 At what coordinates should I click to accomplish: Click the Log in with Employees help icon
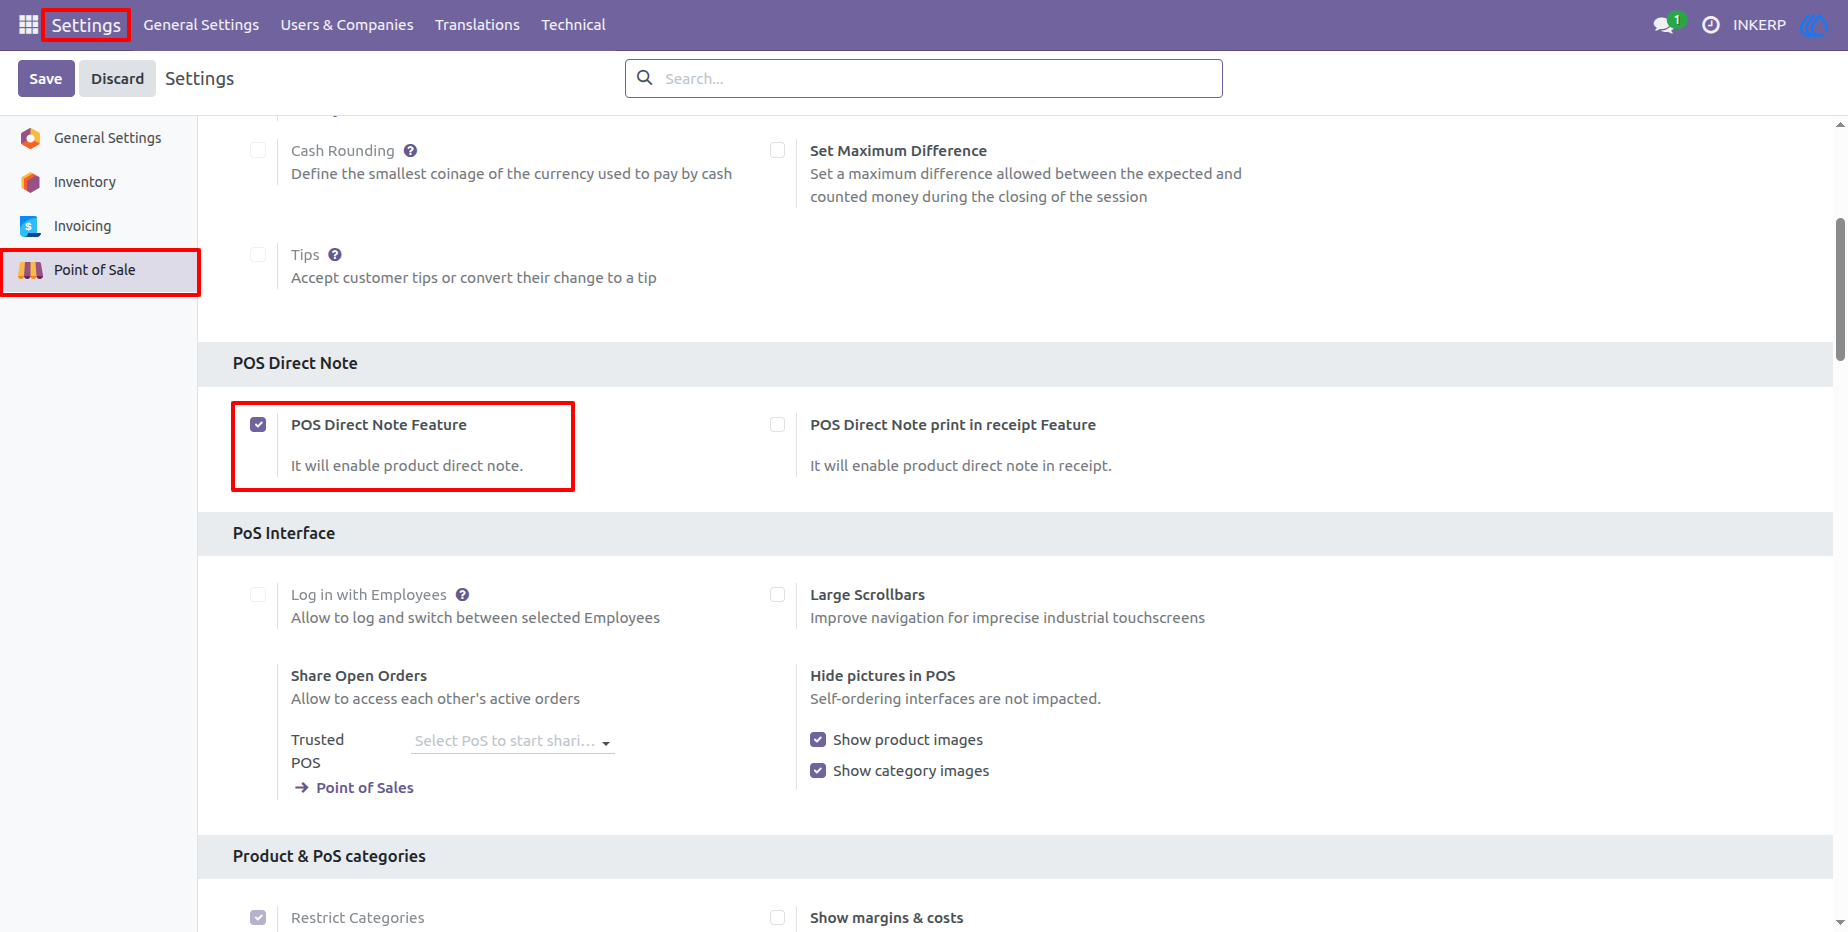coord(462,595)
